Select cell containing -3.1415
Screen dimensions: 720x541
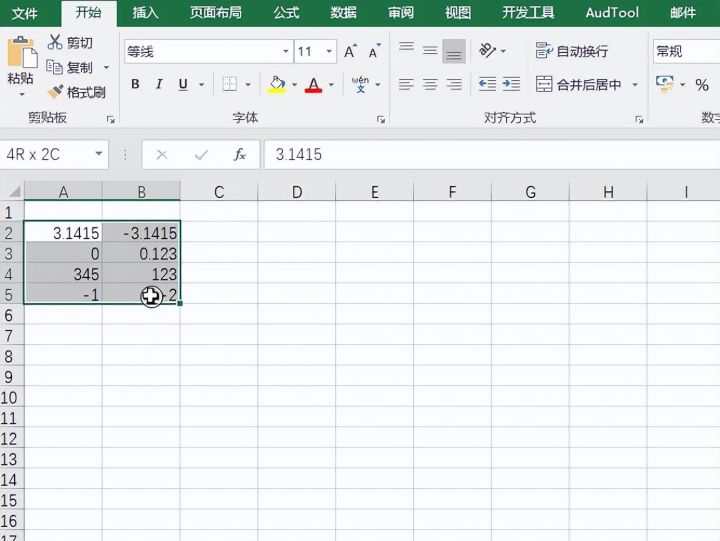click(x=141, y=233)
